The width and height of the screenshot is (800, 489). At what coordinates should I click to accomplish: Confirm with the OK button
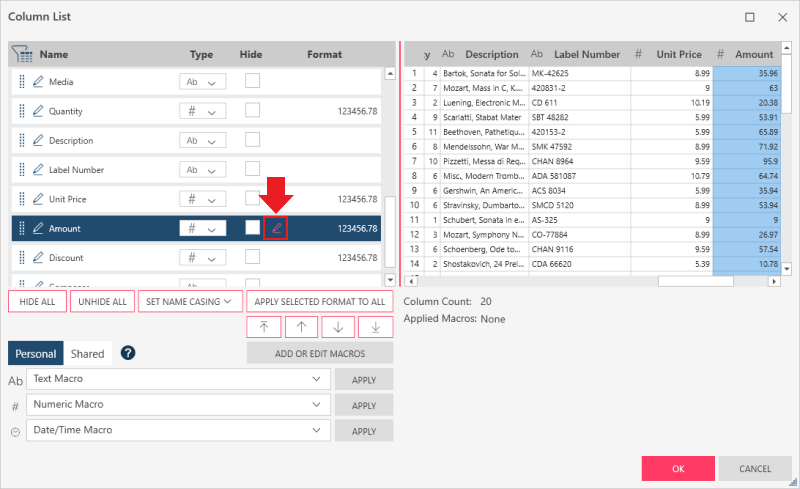[678, 469]
